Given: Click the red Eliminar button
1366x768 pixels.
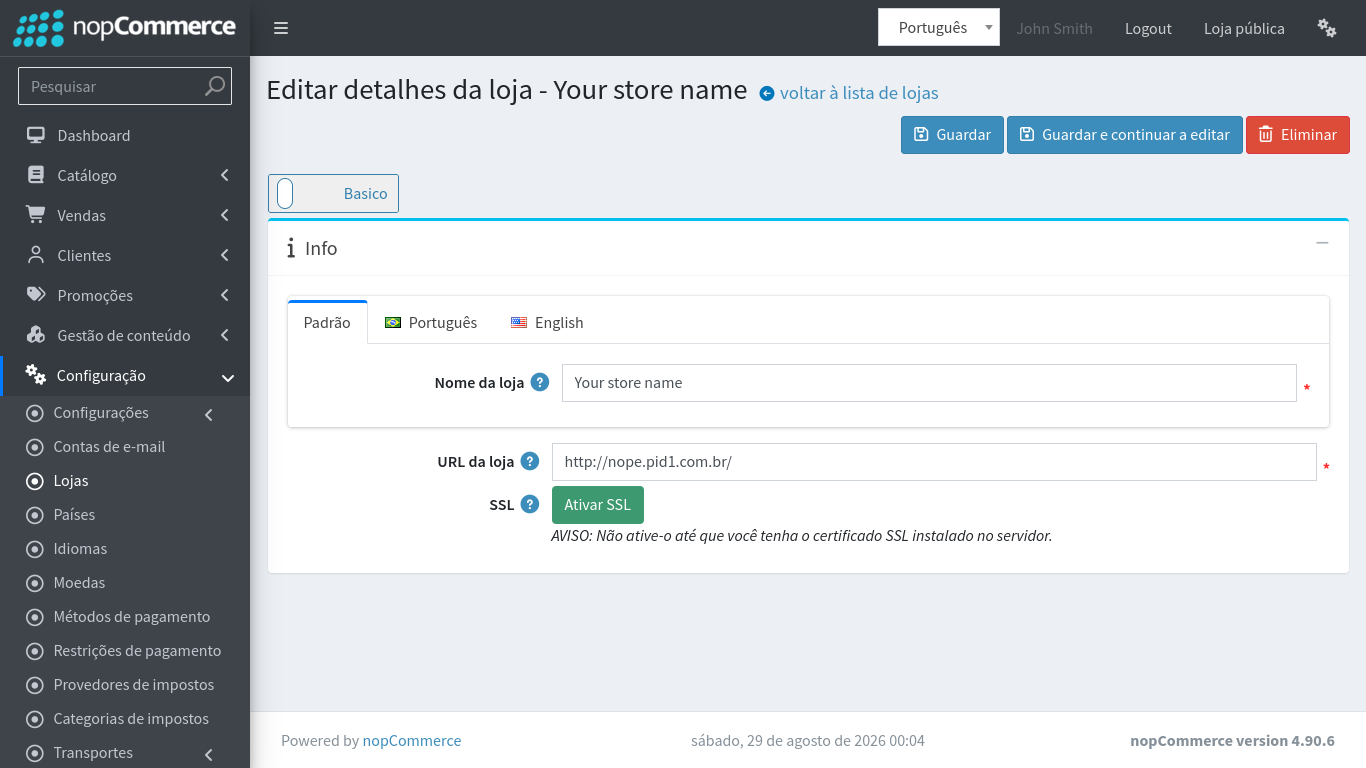Looking at the screenshot, I should (x=1298, y=135).
